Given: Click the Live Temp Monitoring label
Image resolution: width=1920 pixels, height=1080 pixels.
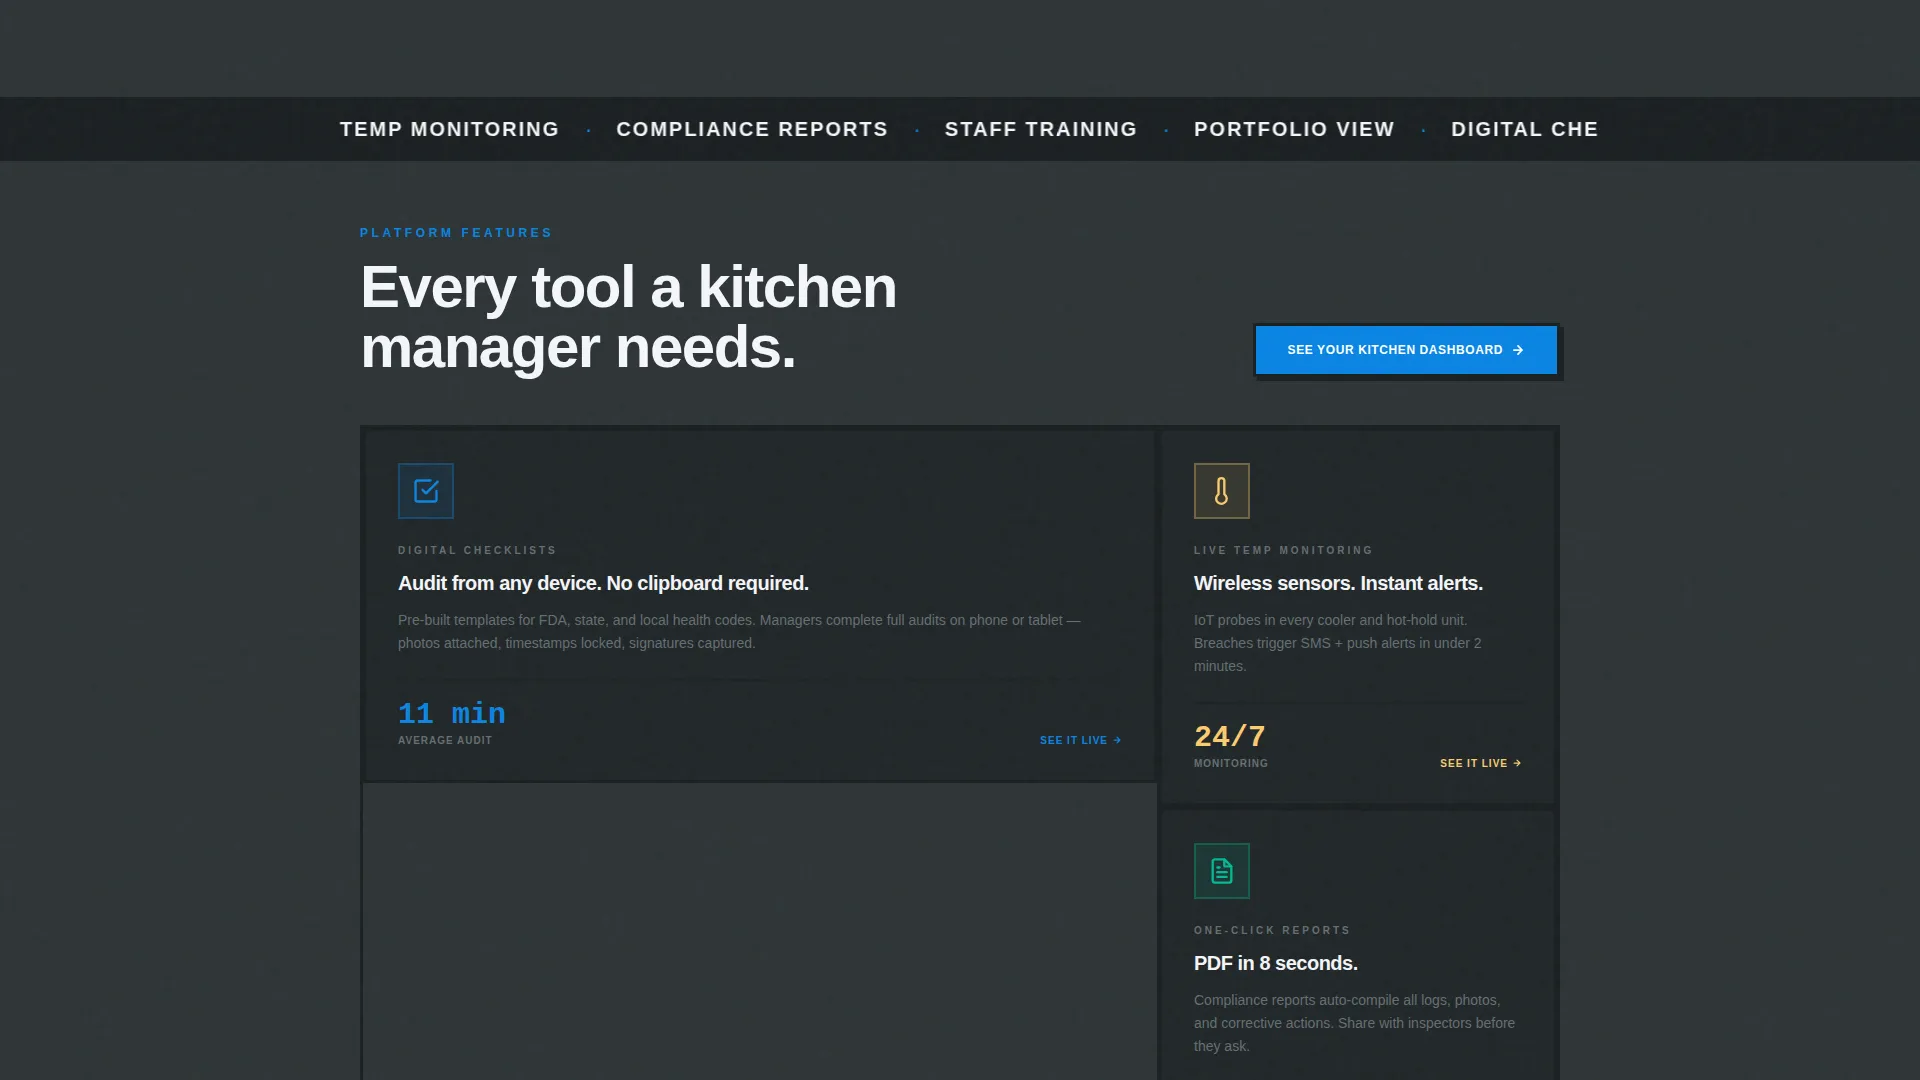Looking at the screenshot, I should (x=1283, y=551).
